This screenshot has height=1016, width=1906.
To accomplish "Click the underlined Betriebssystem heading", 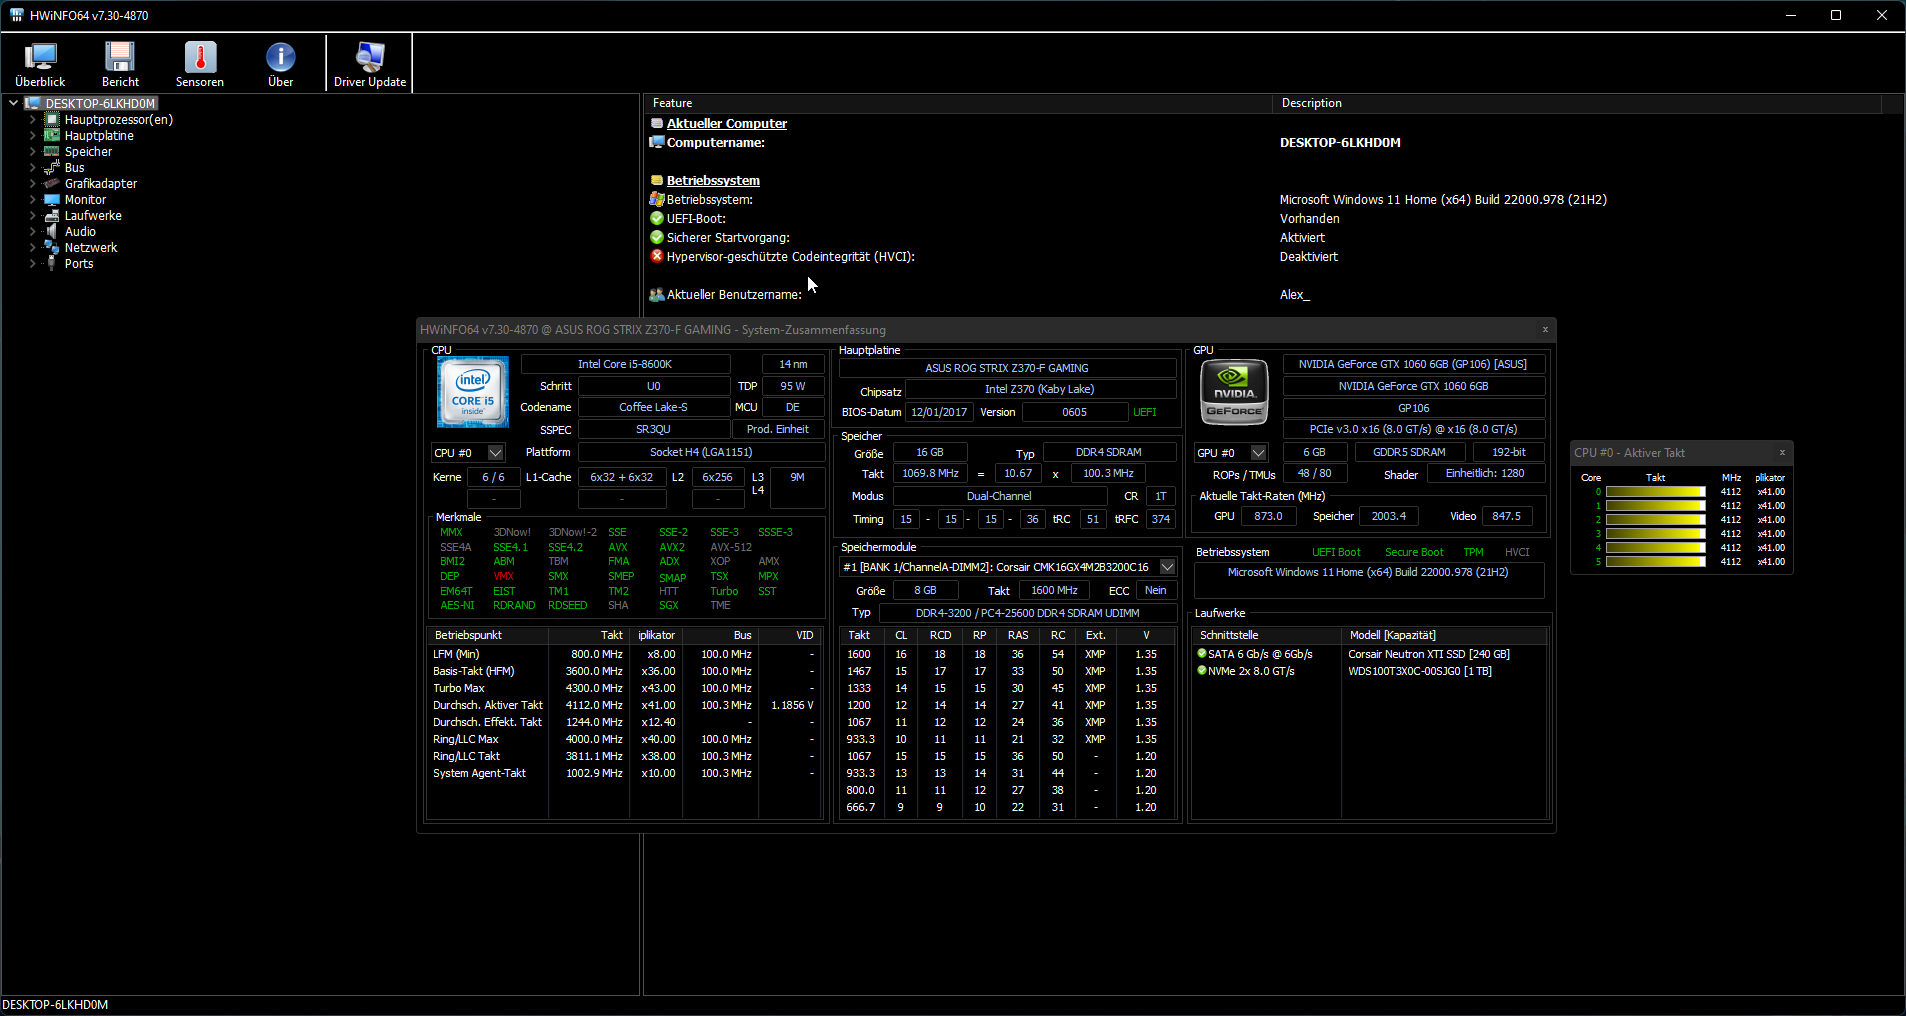I will click(713, 180).
